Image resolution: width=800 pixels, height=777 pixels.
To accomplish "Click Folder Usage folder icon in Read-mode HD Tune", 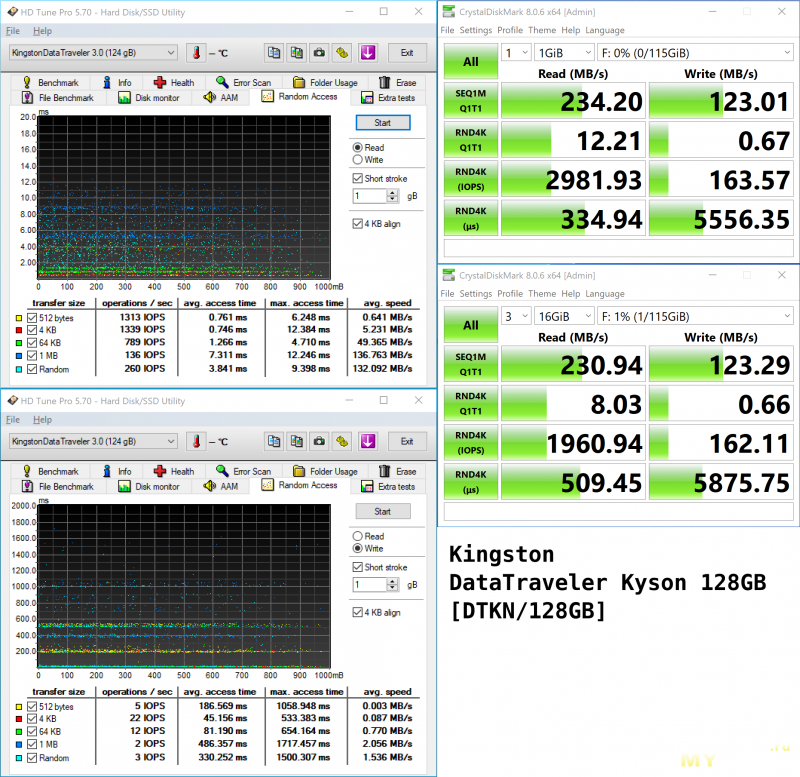I will pos(299,82).
